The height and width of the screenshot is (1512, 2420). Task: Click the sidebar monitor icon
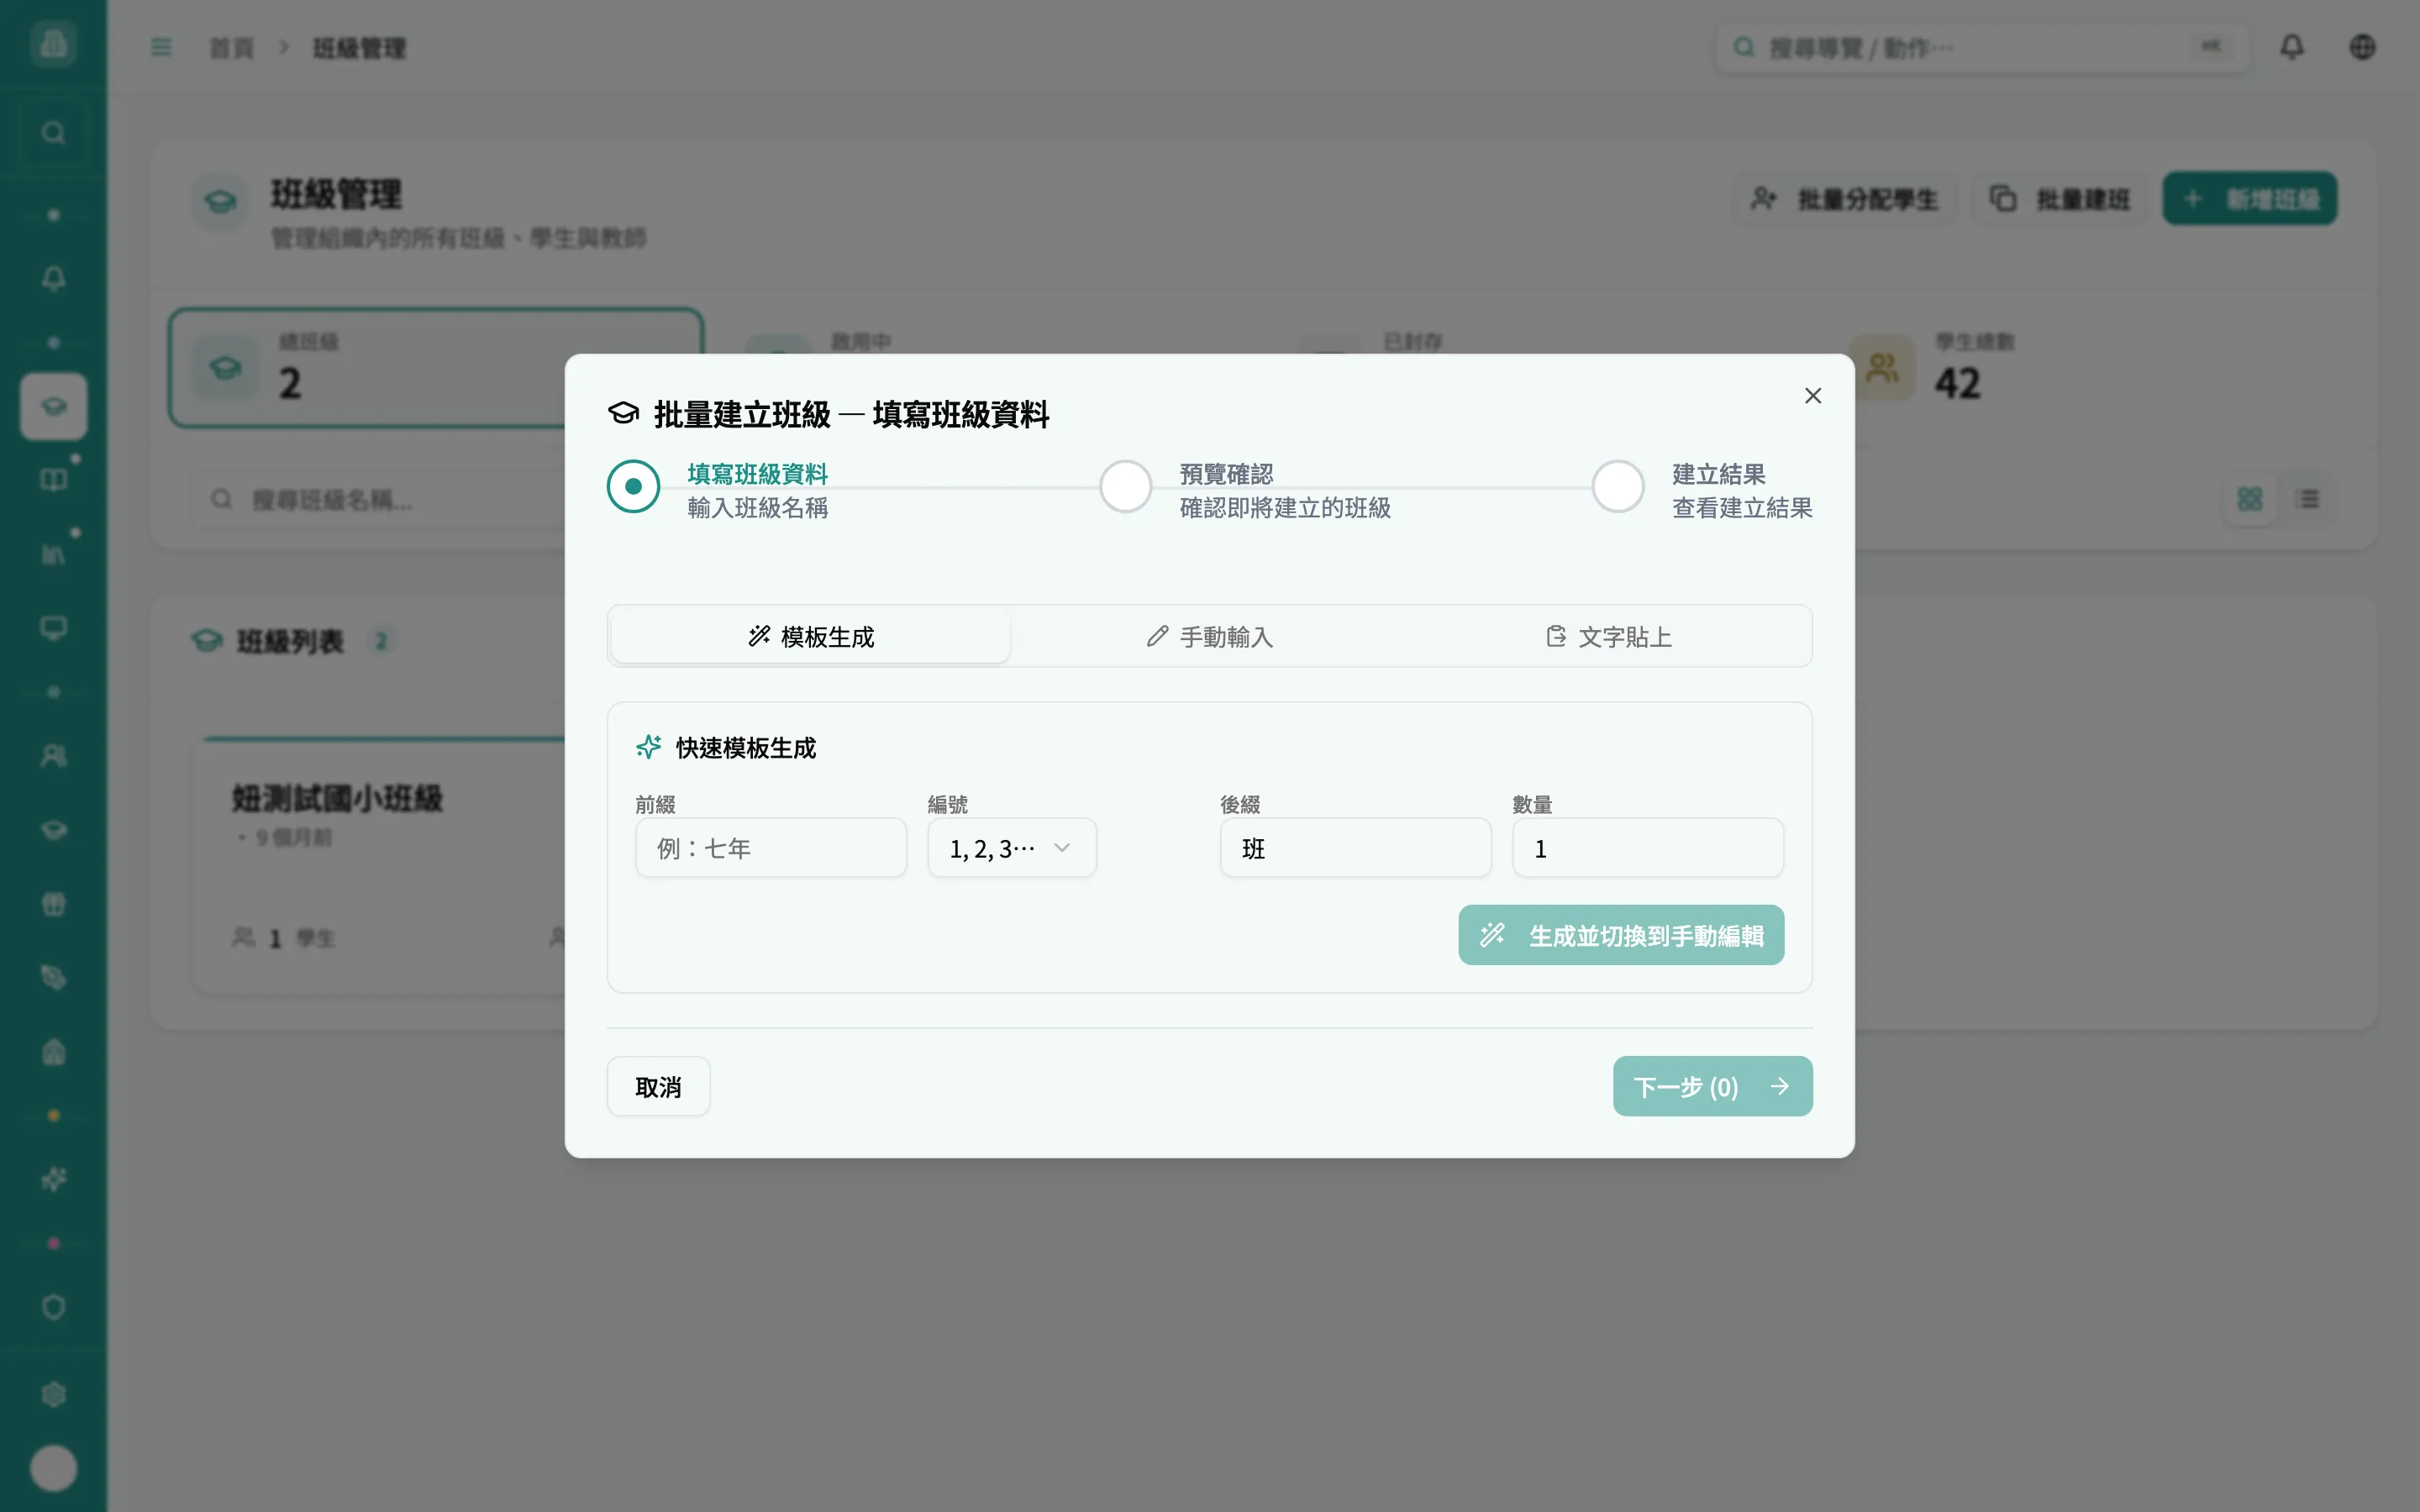pyautogui.click(x=53, y=628)
